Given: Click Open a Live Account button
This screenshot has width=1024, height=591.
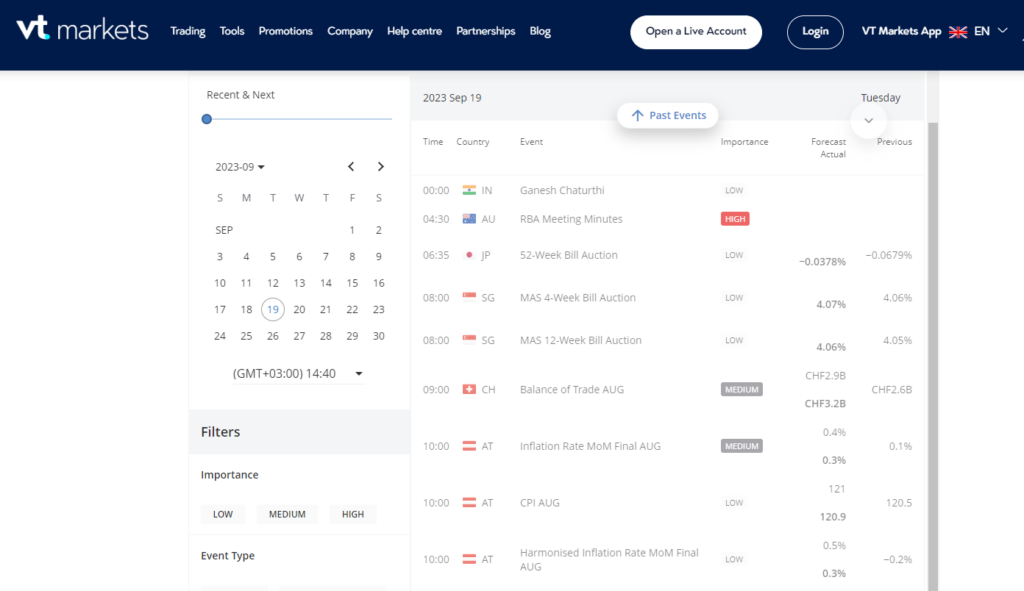Looking at the screenshot, I should click(696, 31).
